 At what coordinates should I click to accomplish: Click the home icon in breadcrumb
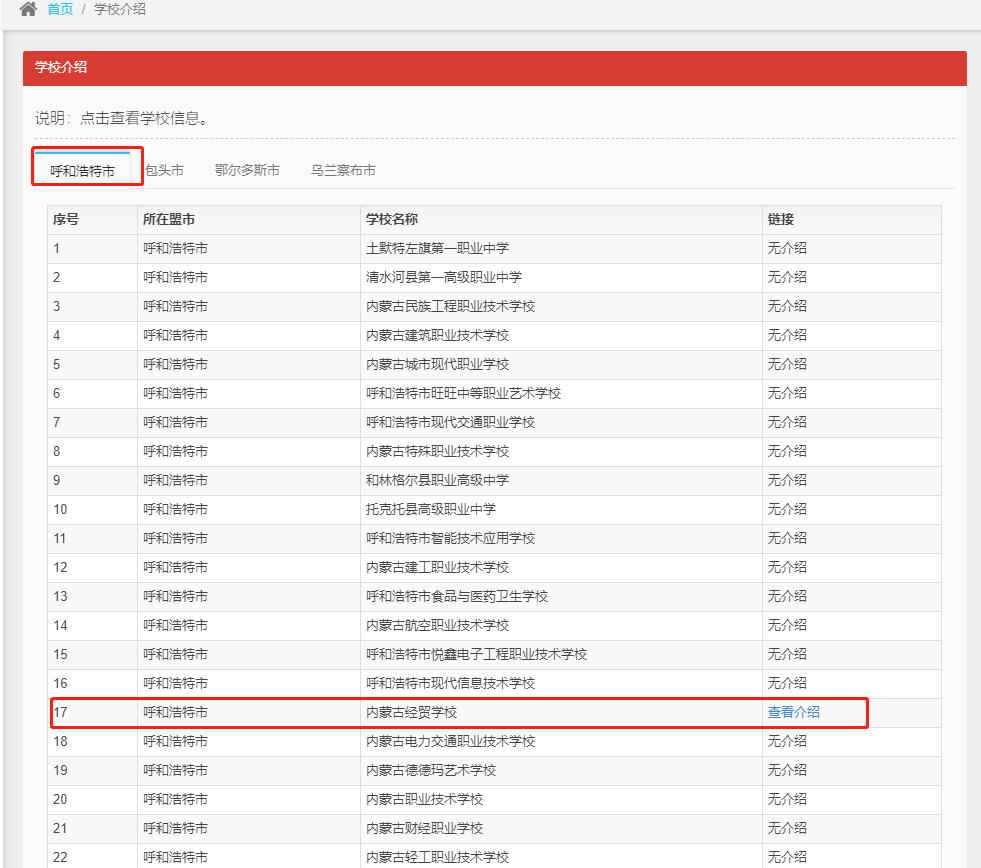pyautogui.click(x=28, y=9)
